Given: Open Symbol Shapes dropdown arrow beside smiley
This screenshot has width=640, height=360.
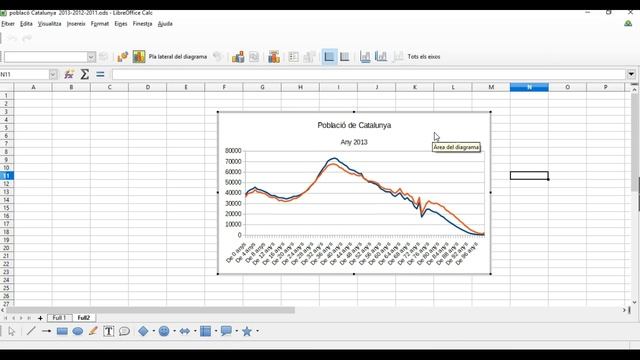Looking at the screenshot, I should (x=174, y=331).
